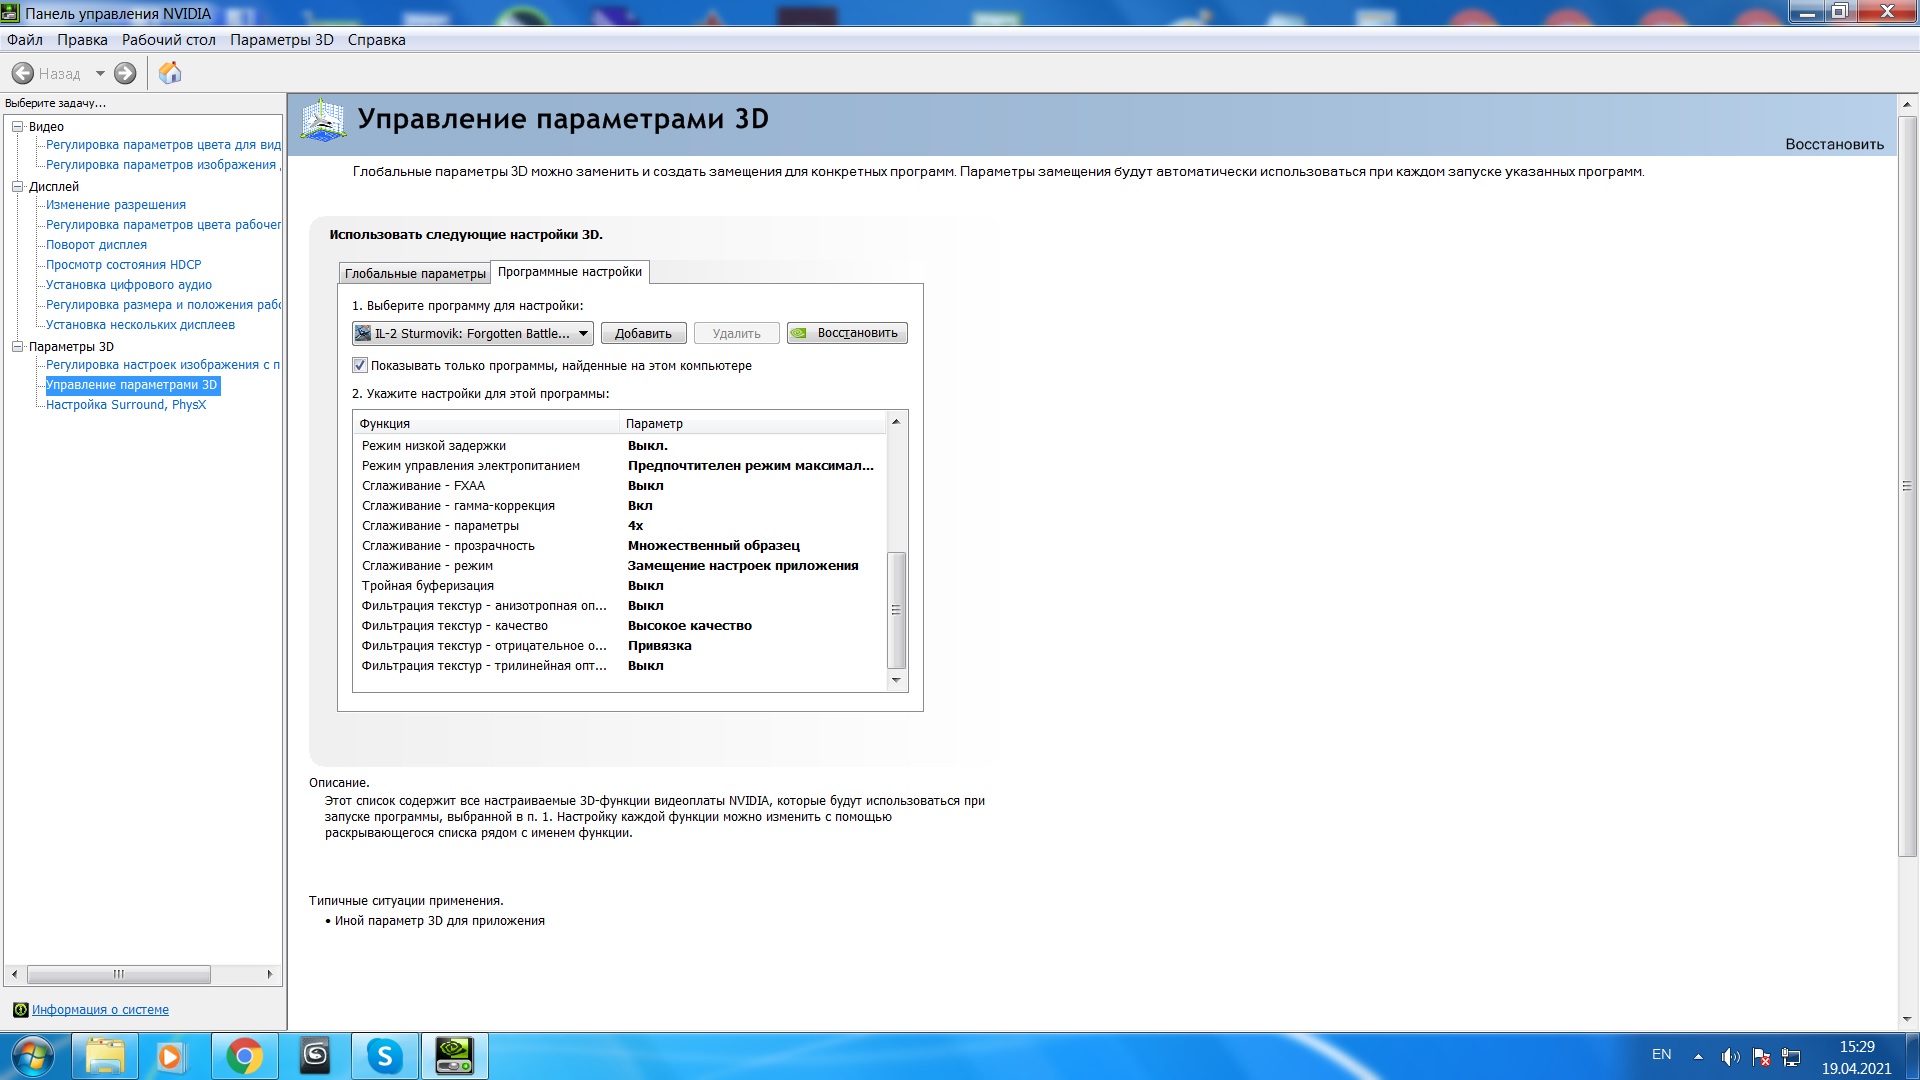Viewport: 1920px width, 1080px height.
Task: Open Windows Explorer from taskbar
Action: coord(105,1056)
